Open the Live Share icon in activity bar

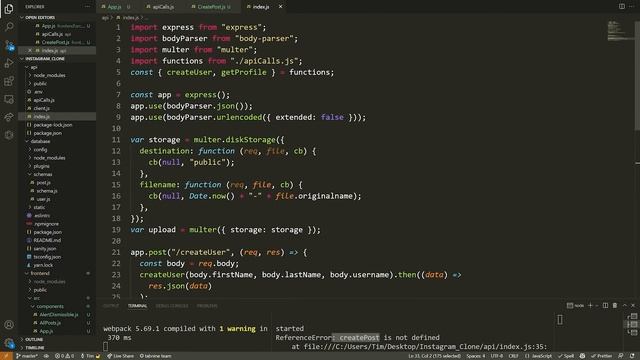9,117
